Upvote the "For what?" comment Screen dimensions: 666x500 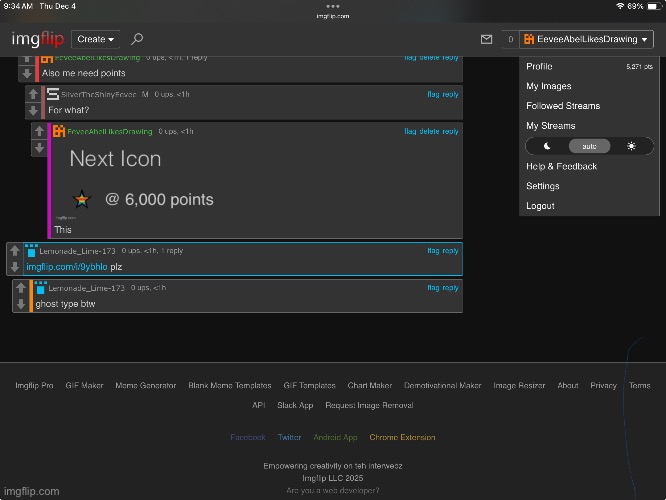(33, 93)
